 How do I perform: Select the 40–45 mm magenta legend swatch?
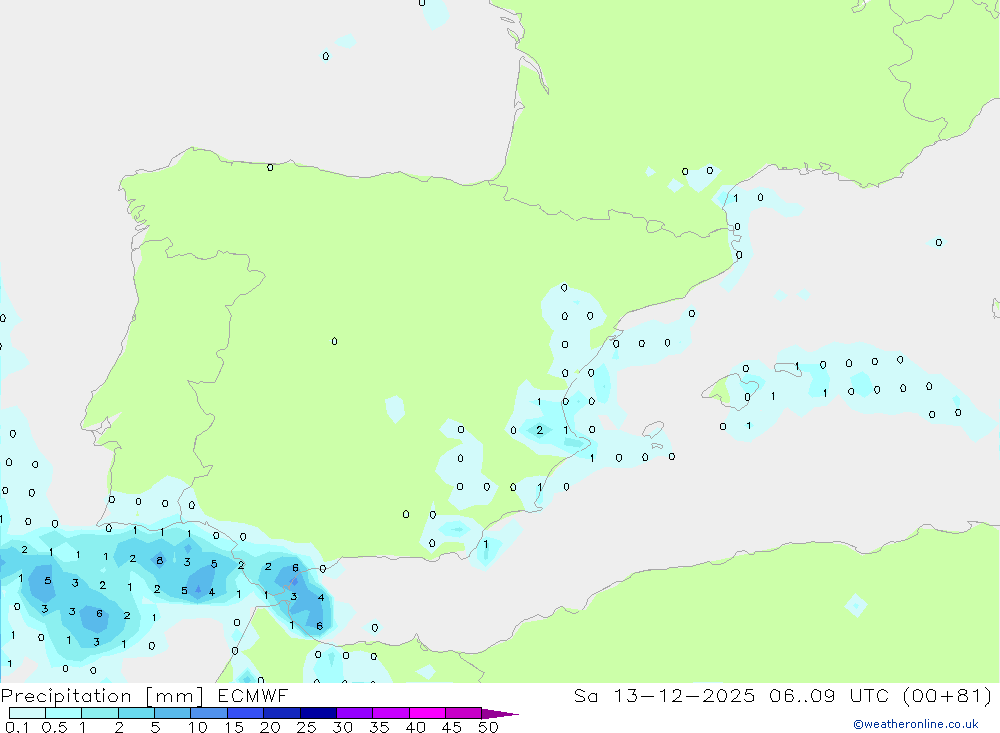tap(427, 713)
